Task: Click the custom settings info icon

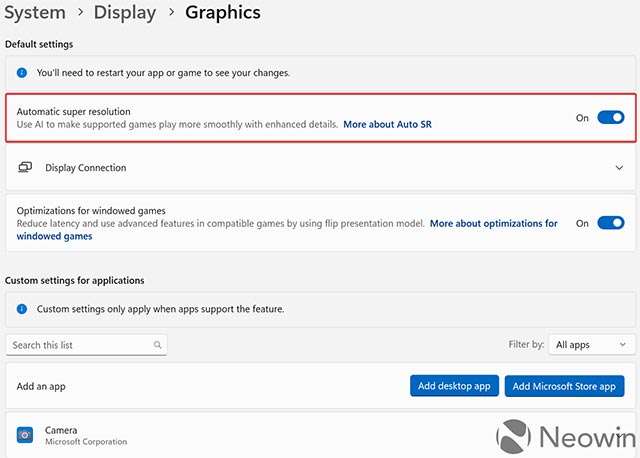Action: point(22,310)
